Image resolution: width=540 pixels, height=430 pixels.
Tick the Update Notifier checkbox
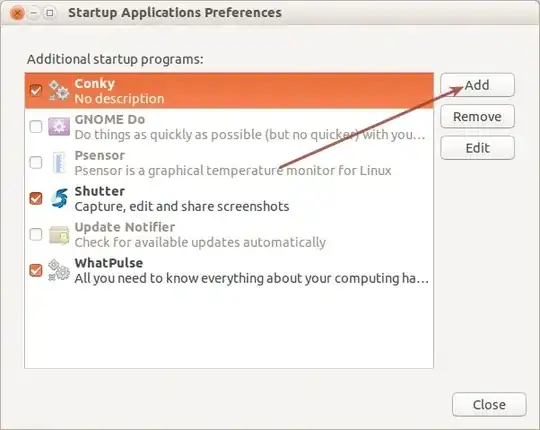click(36, 234)
